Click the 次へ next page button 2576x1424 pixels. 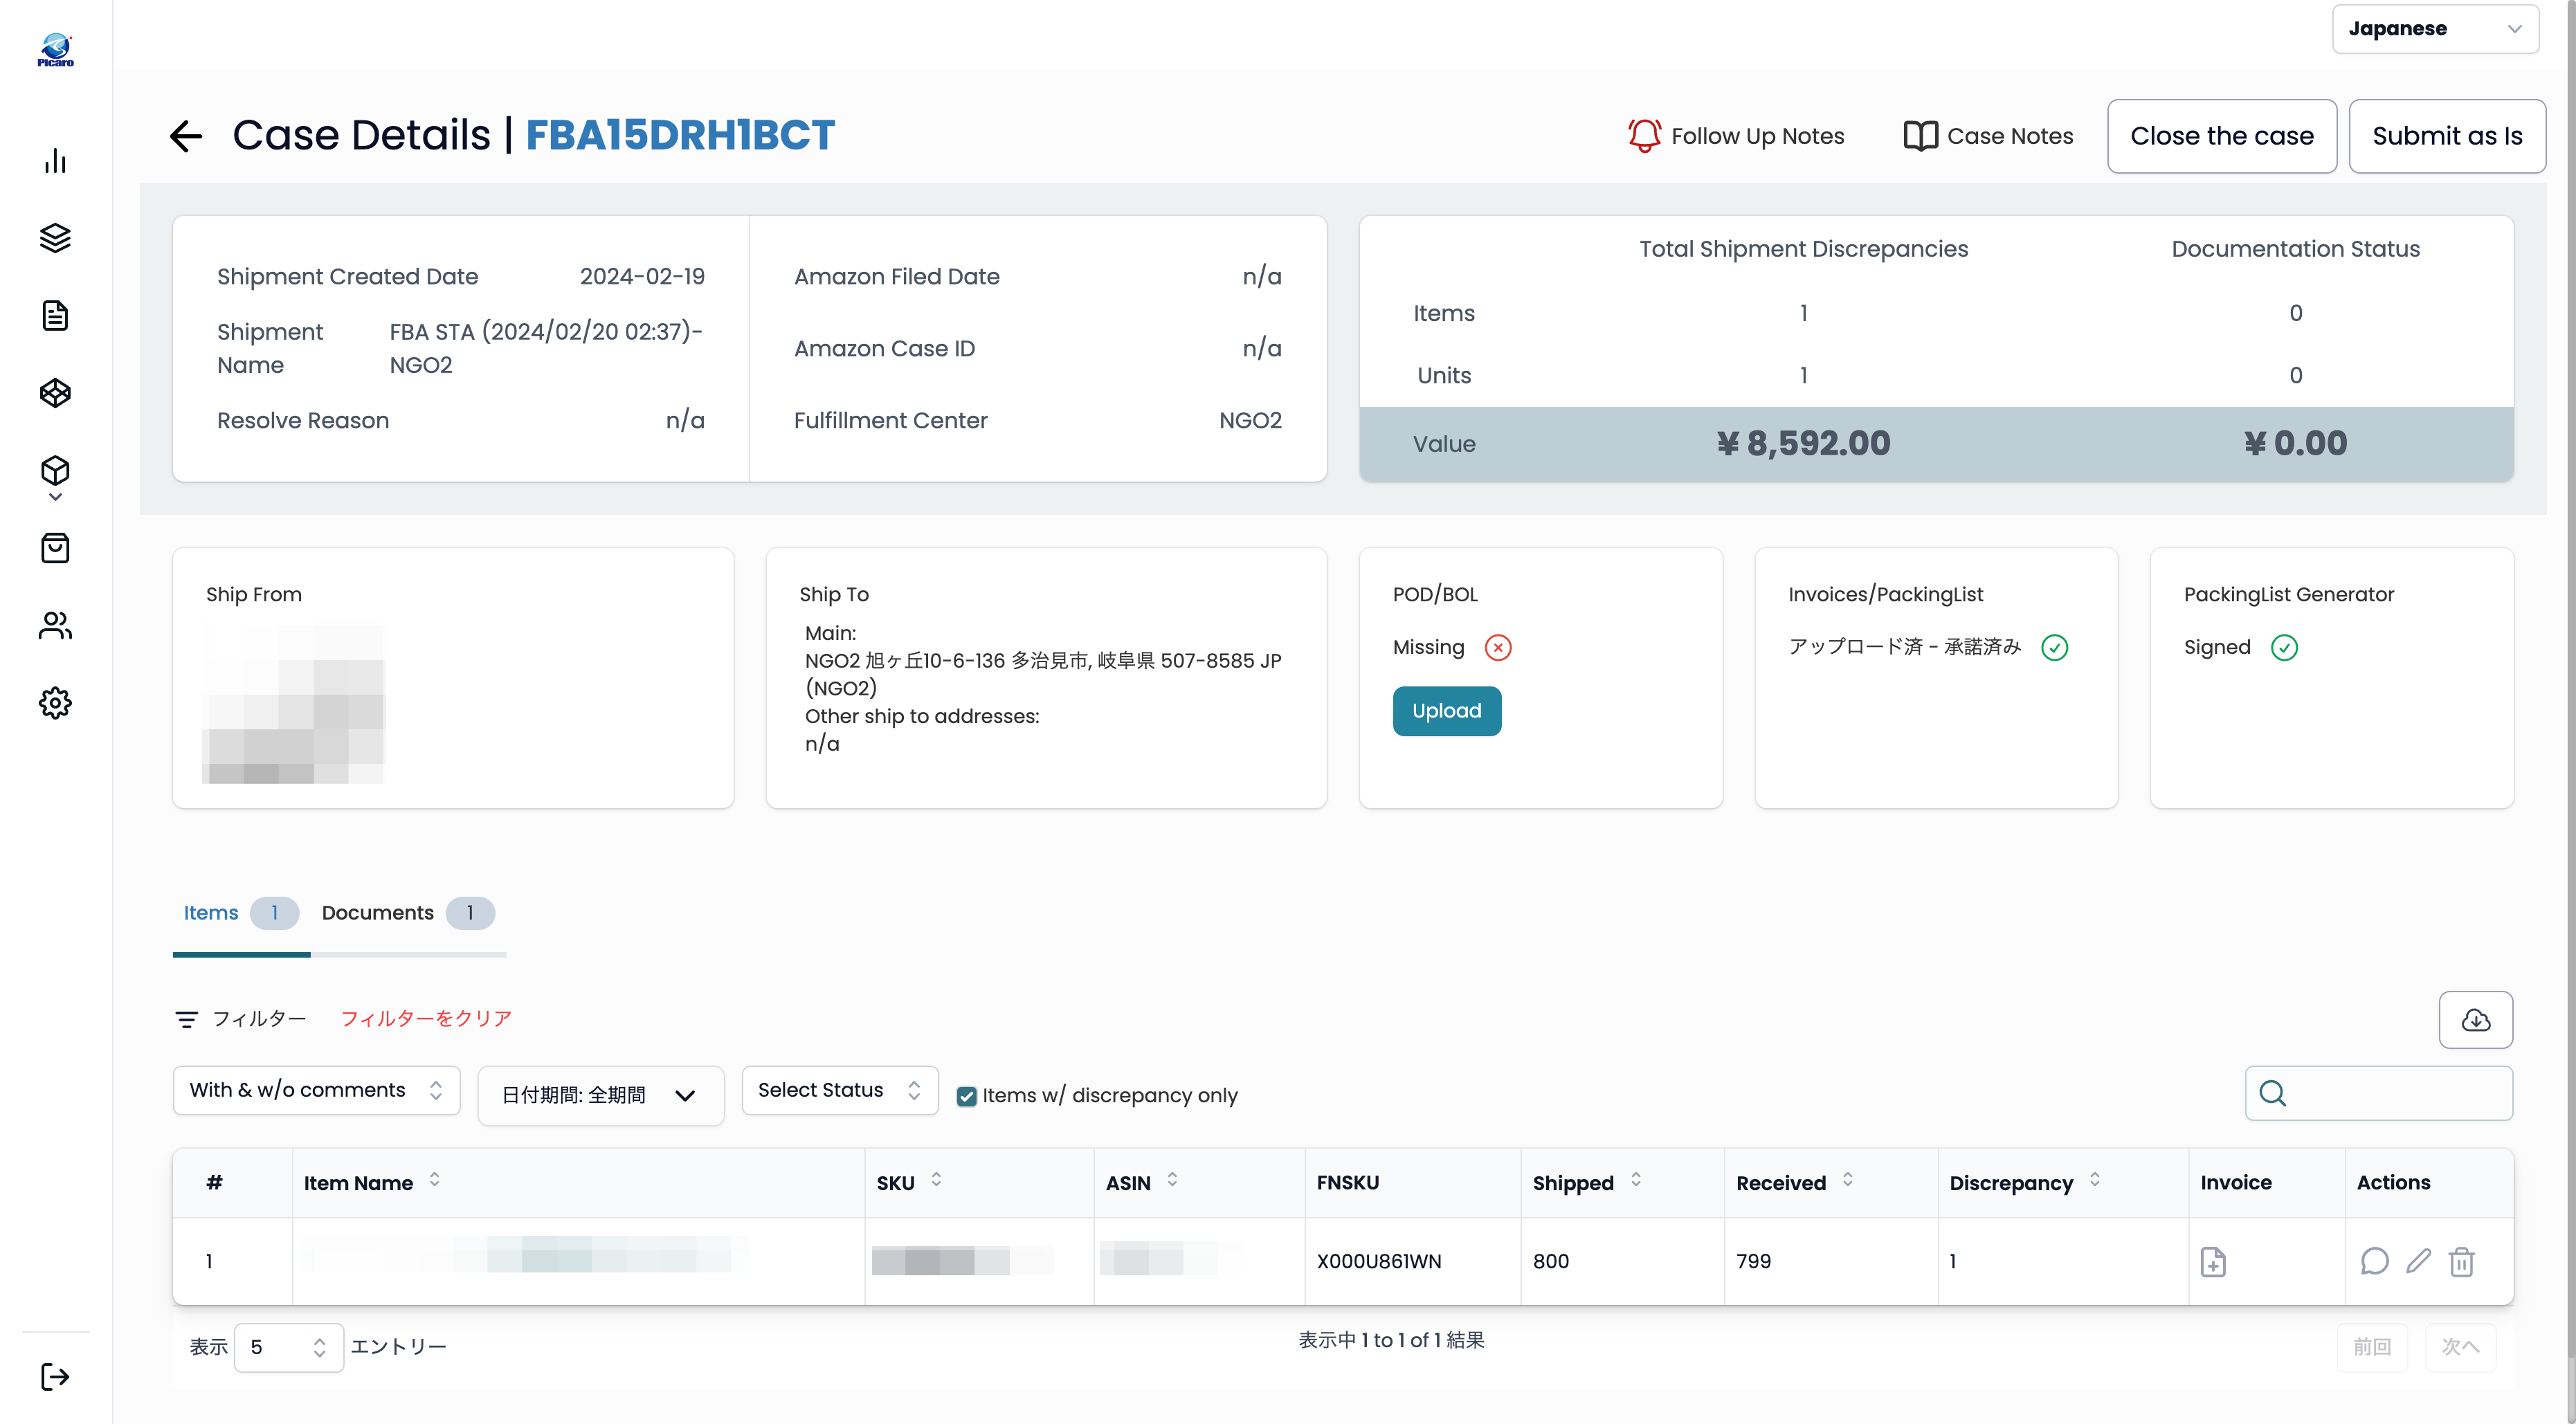[x=2460, y=1348]
